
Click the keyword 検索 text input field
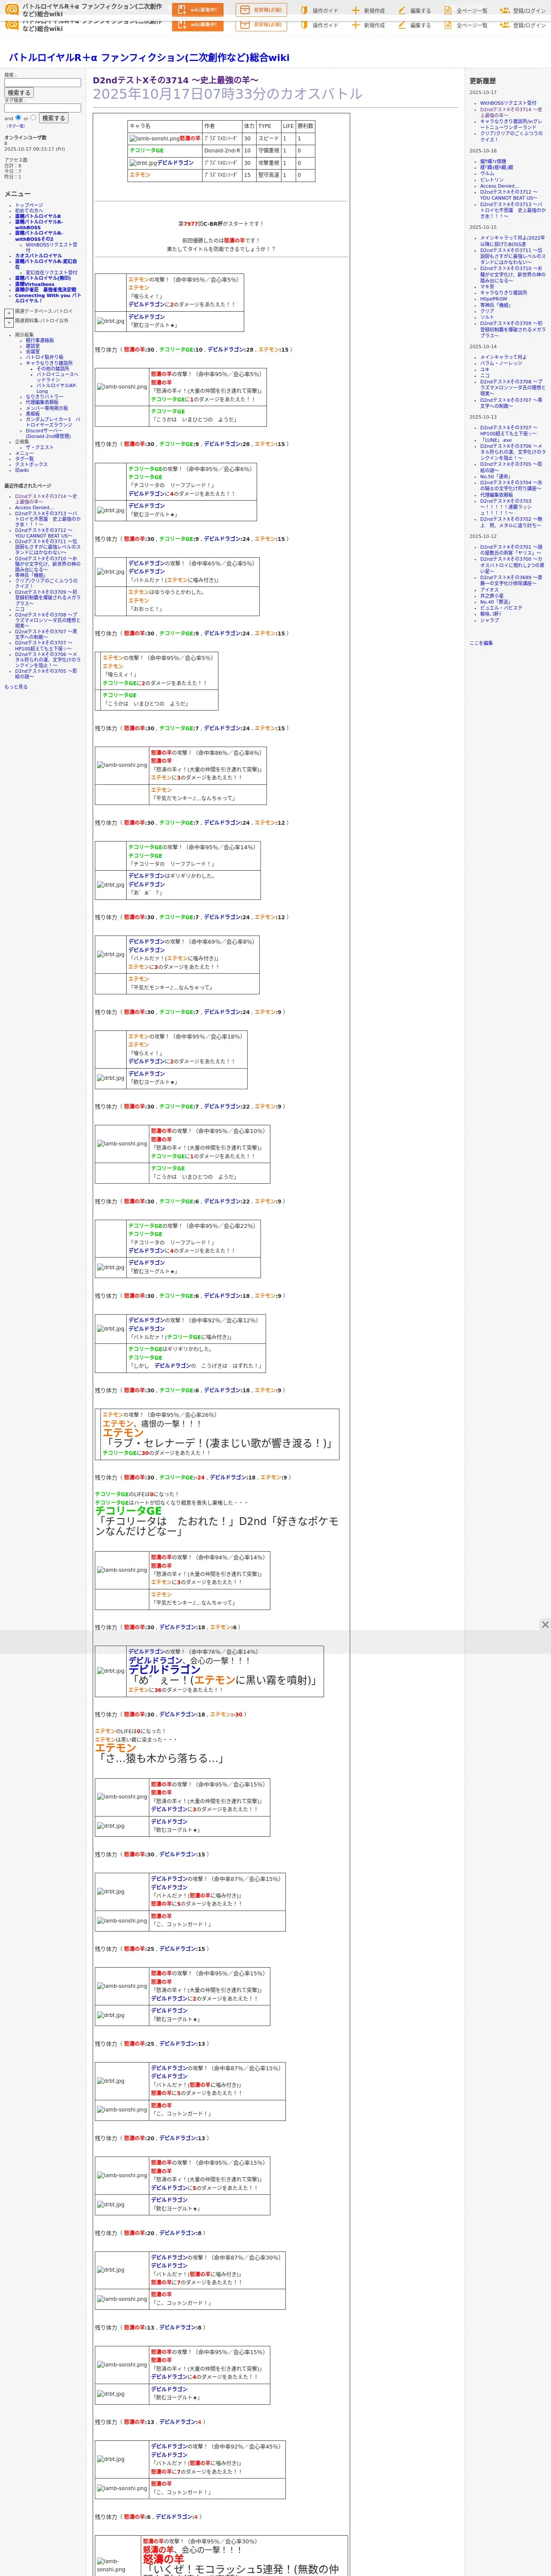[42, 83]
